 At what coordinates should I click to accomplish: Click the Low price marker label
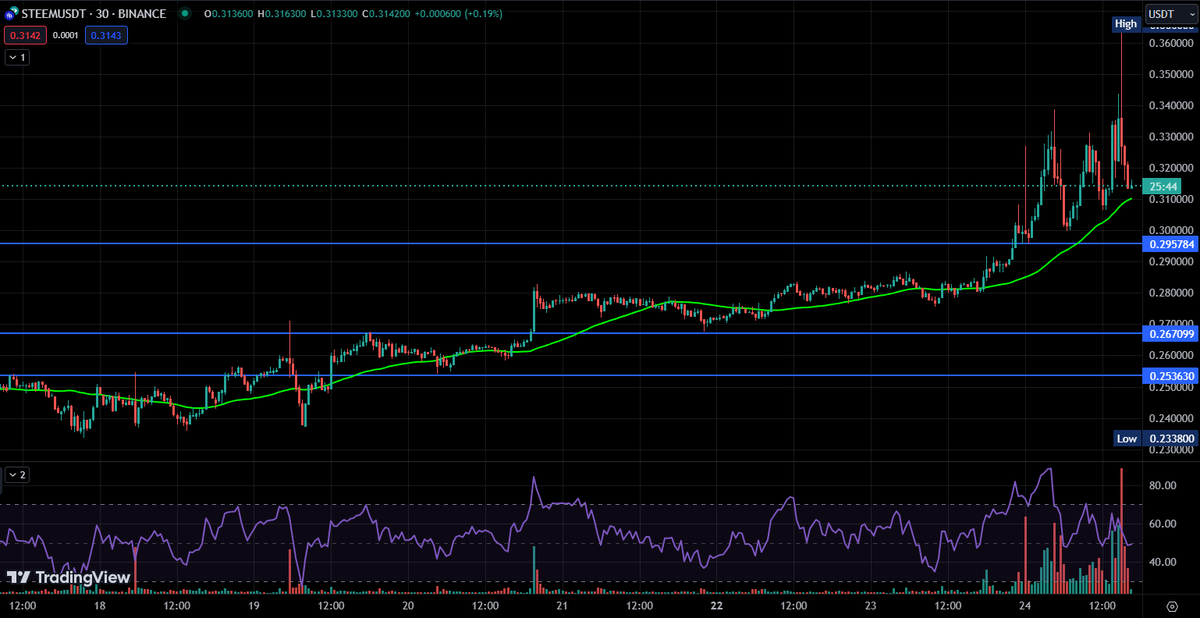1127,438
